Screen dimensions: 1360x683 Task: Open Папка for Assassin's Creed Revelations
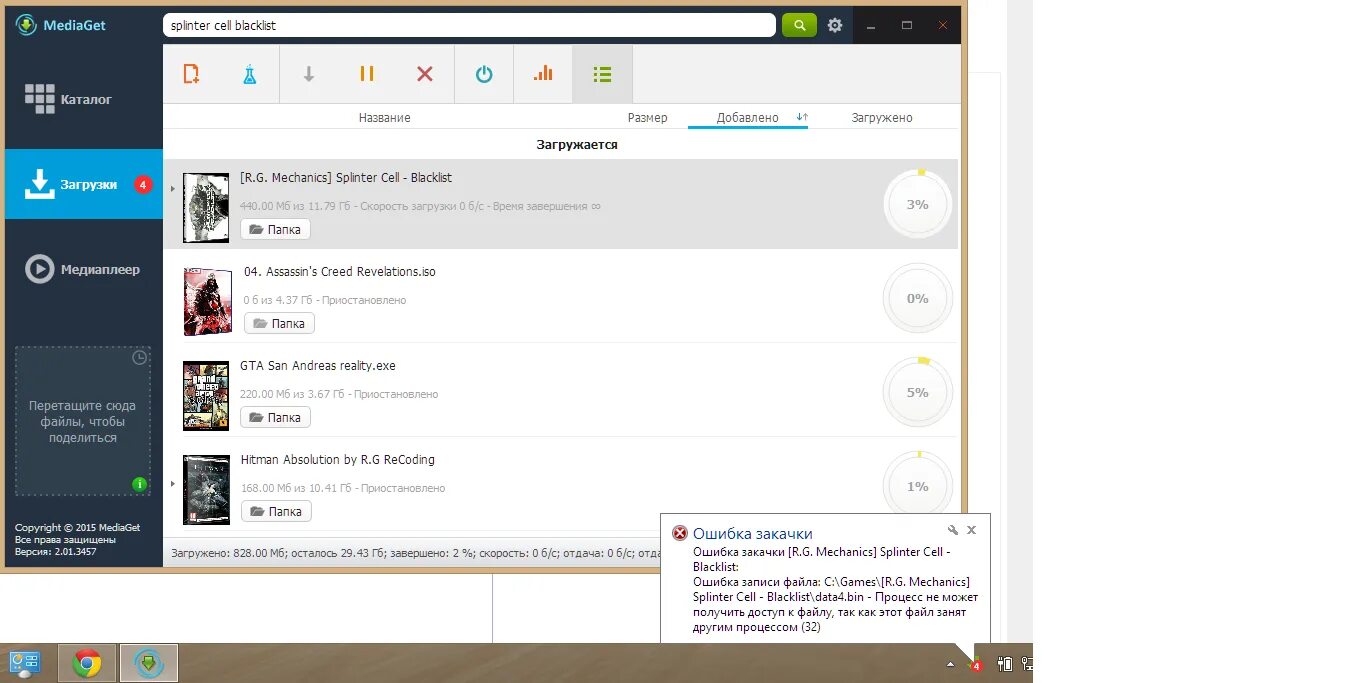pos(279,323)
